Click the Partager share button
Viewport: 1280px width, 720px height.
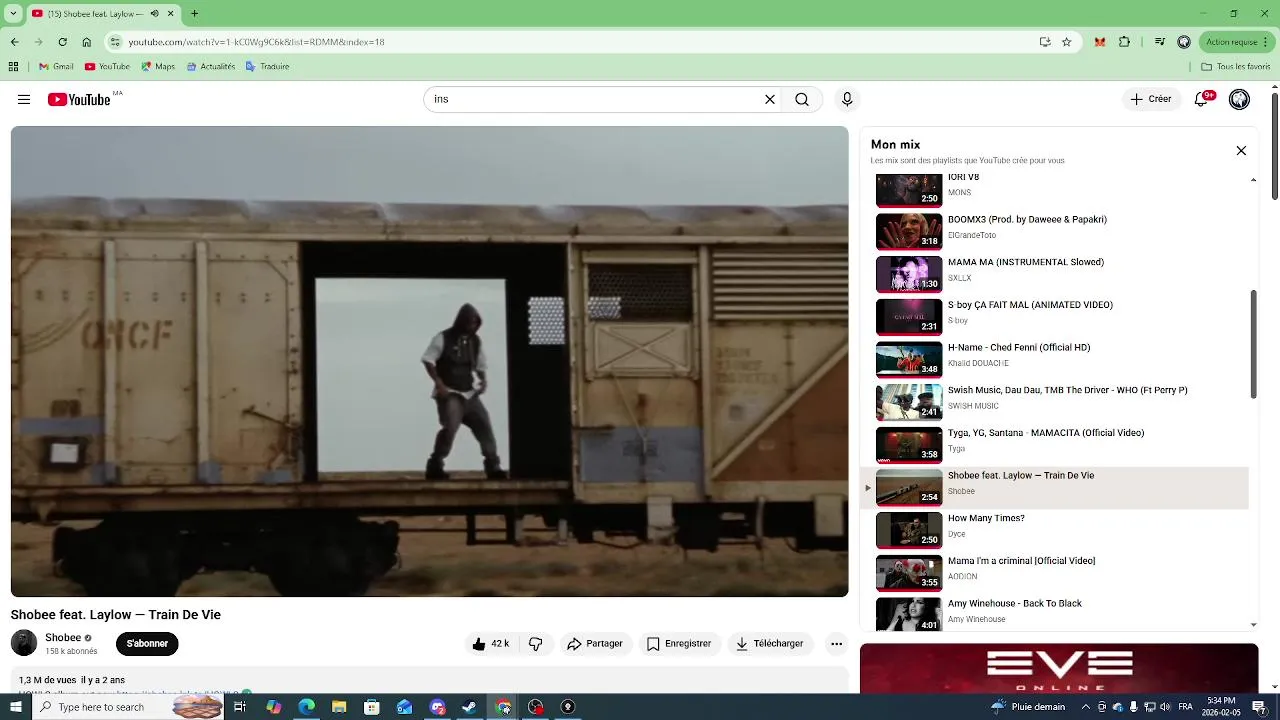595,644
